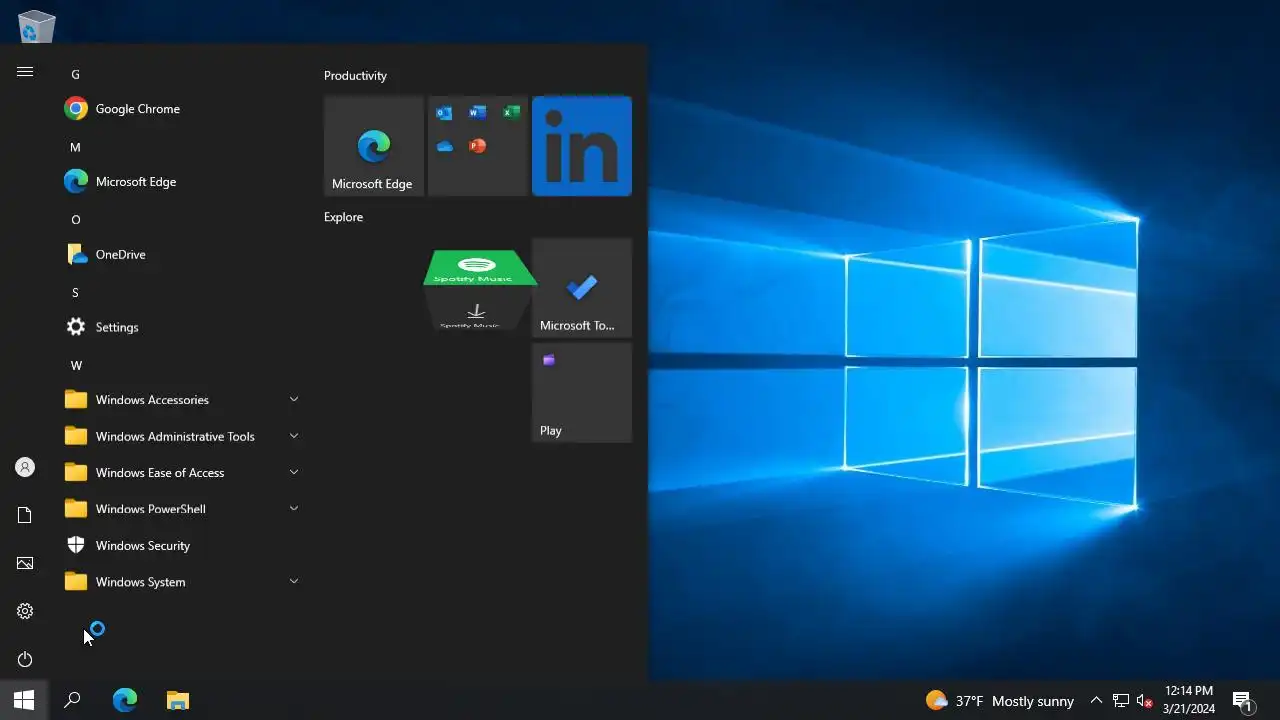Image resolution: width=1280 pixels, height=720 pixels.
Task: Expand the Windows Administrative Tools chevron
Action: (294, 436)
